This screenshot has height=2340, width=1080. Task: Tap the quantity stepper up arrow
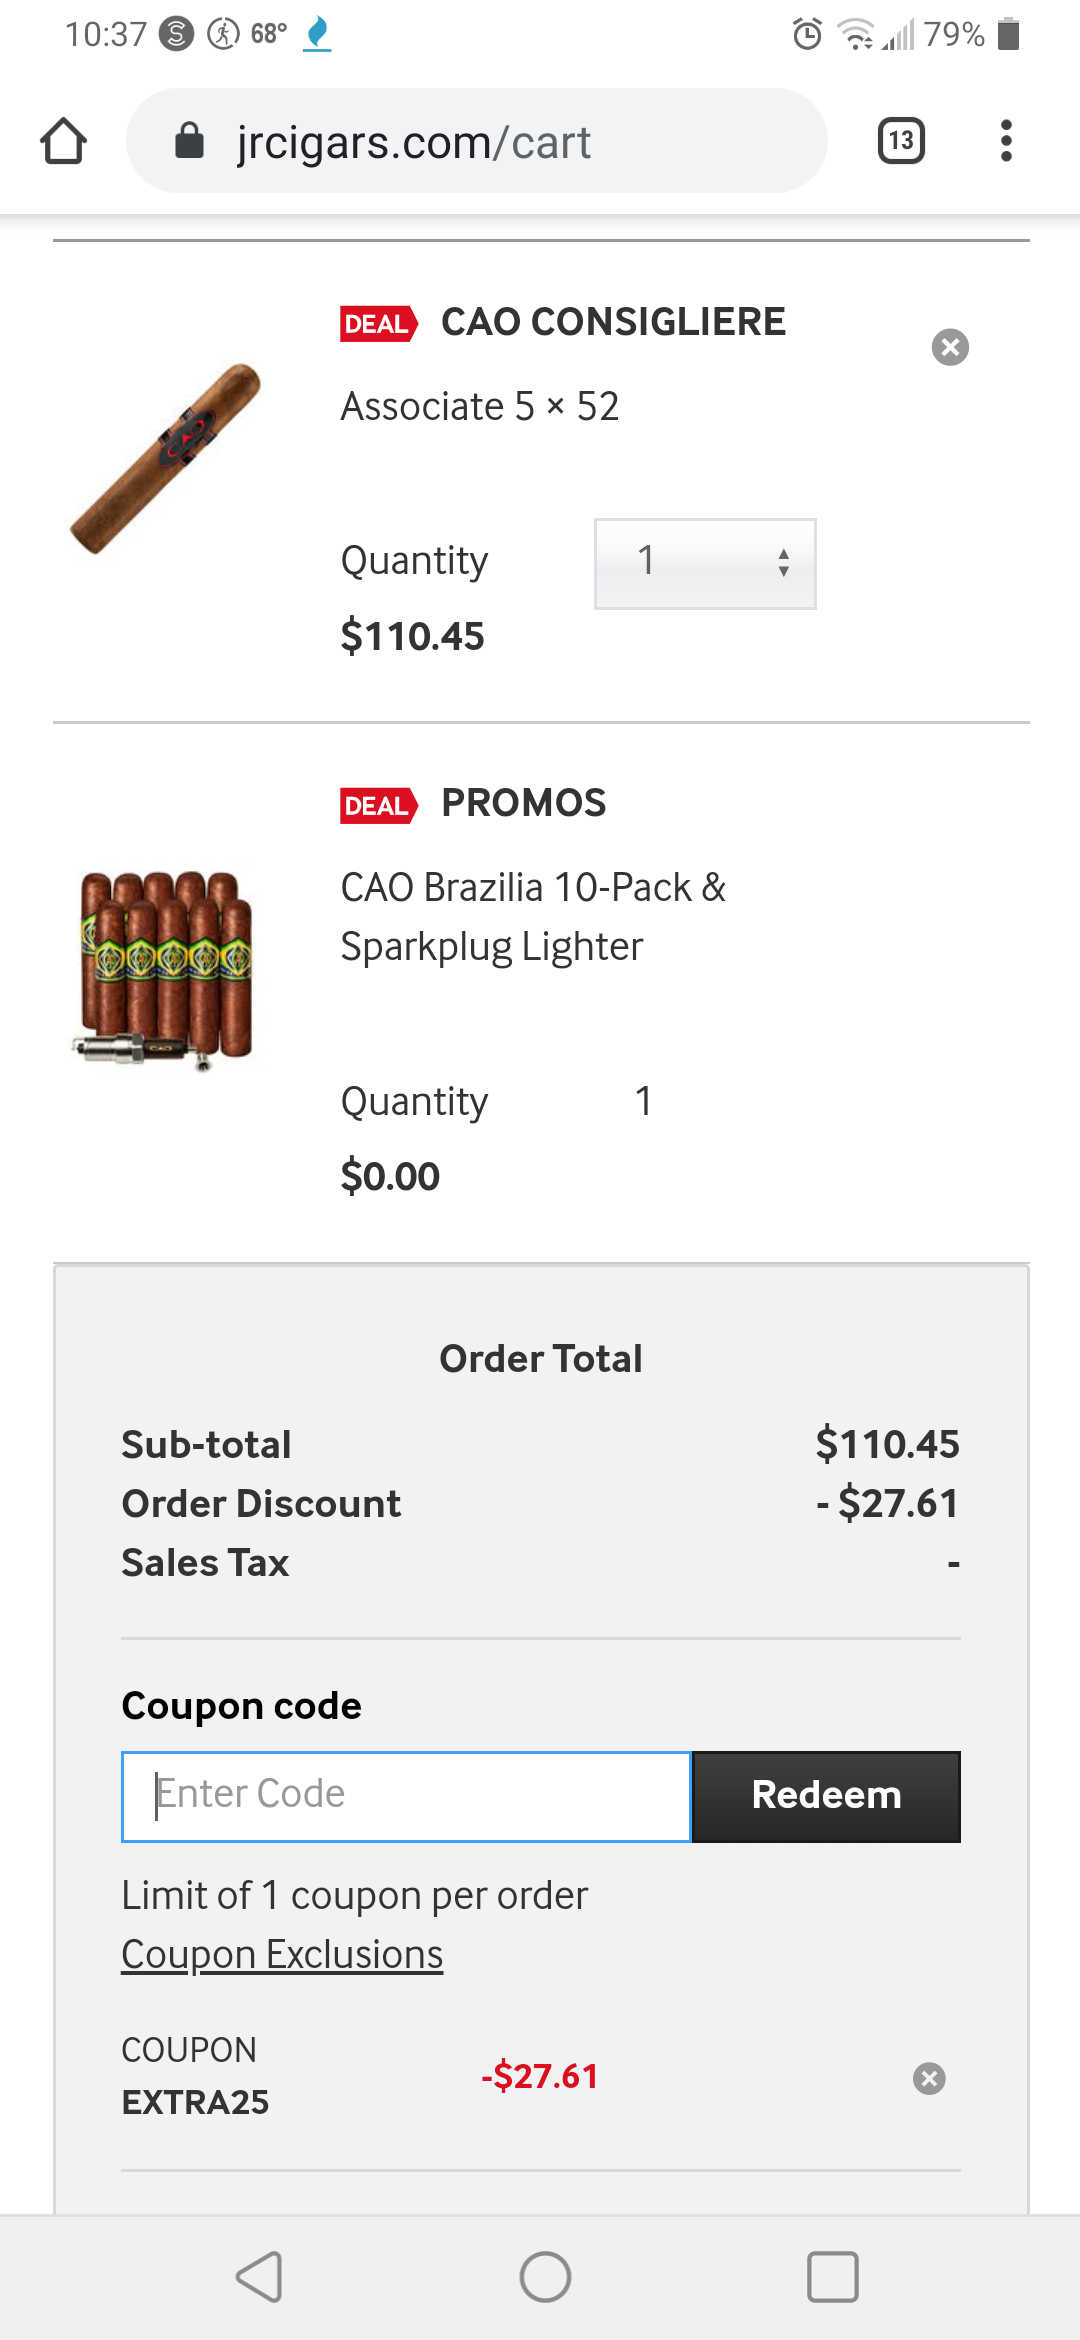tap(784, 551)
